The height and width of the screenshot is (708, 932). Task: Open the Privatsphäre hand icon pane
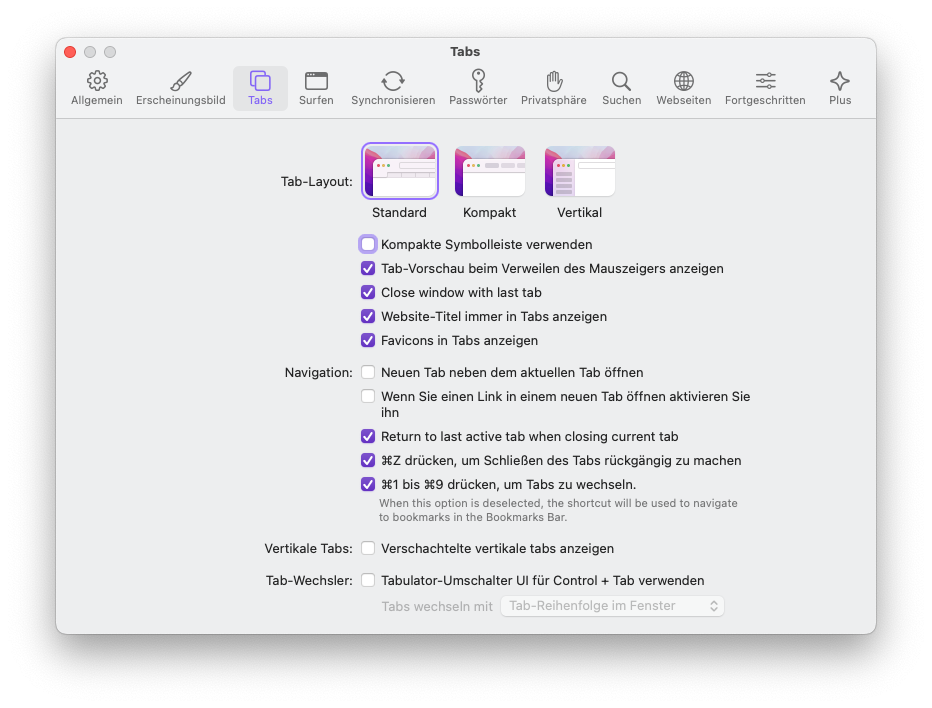[554, 88]
